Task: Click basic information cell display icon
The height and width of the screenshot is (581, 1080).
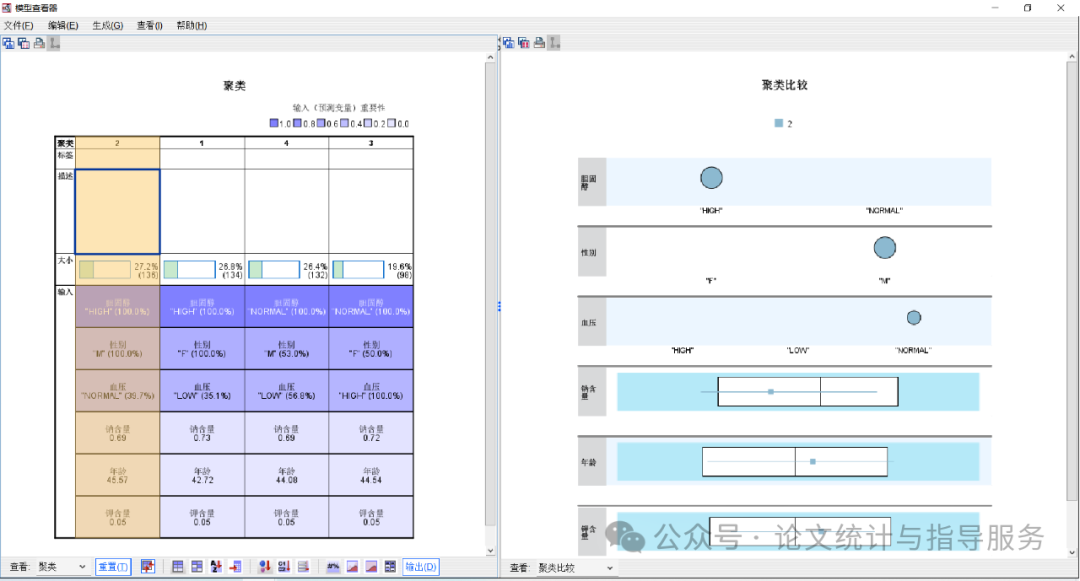Action: click(x=390, y=567)
